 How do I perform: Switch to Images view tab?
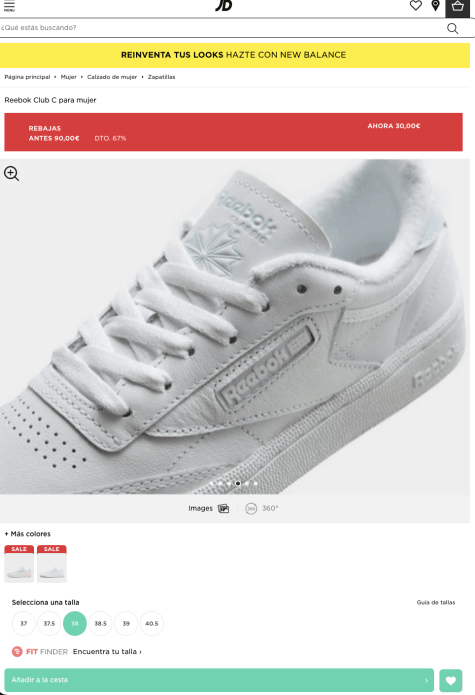point(209,508)
